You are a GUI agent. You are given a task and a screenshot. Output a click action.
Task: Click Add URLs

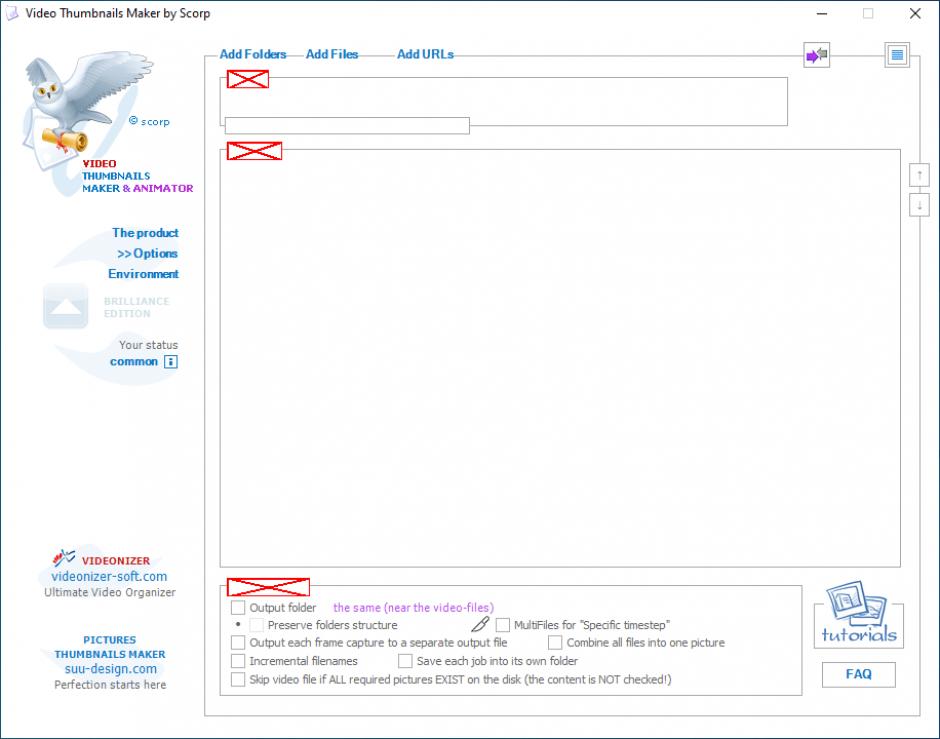426,54
